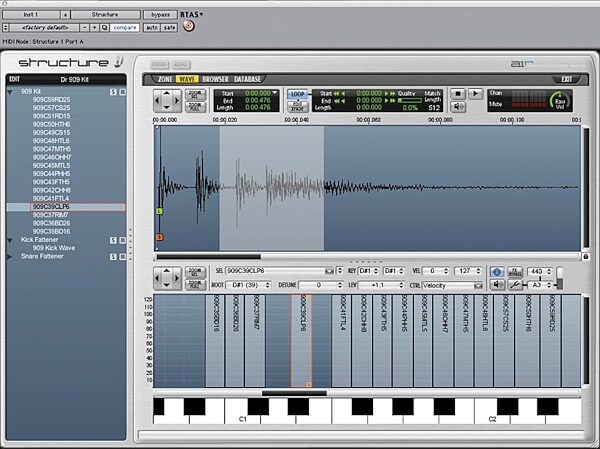Switch to the BROWSER tab
Viewport: 600px width, 449px height.
click(x=215, y=79)
